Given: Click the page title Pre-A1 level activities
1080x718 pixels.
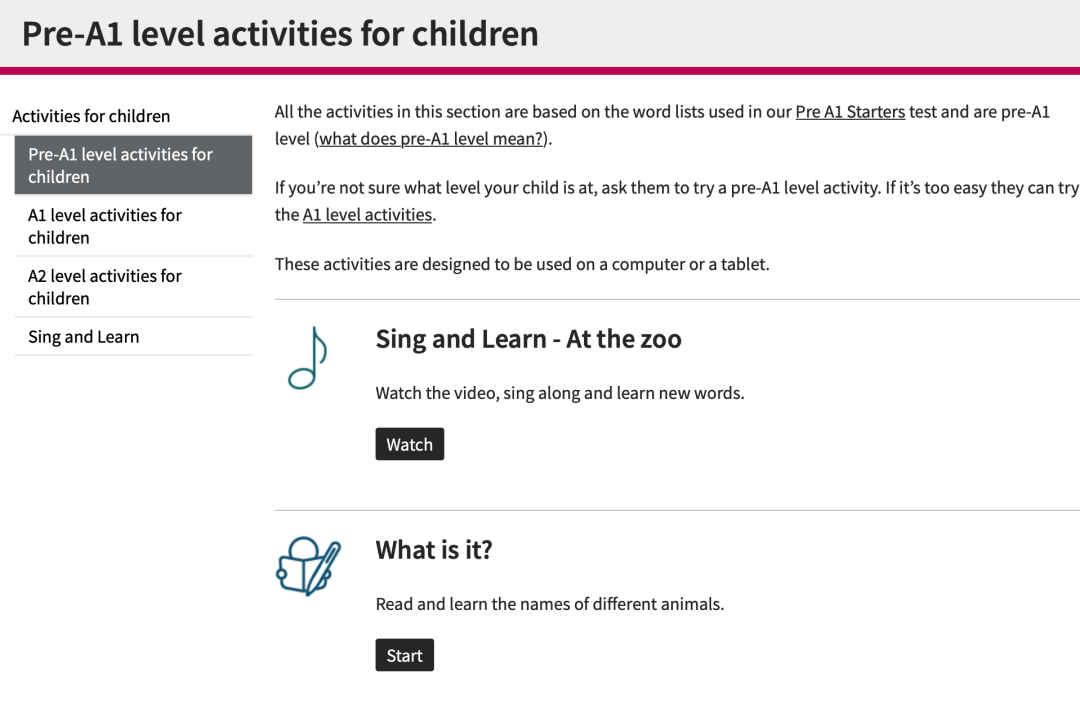Looking at the screenshot, I should [280, 34].
